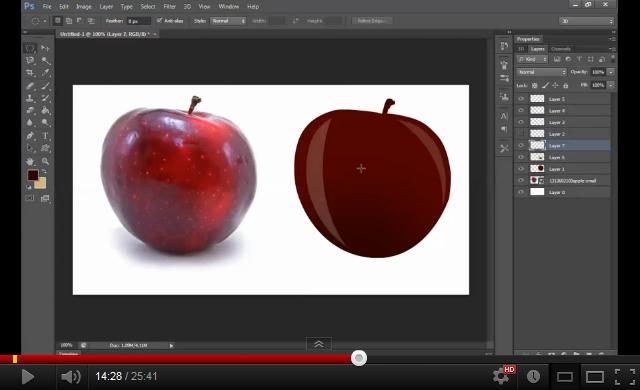The width and height of the screenshot is (640, 390).
Task: Select the Eraser tool
Action: click(x=30, y=110)
